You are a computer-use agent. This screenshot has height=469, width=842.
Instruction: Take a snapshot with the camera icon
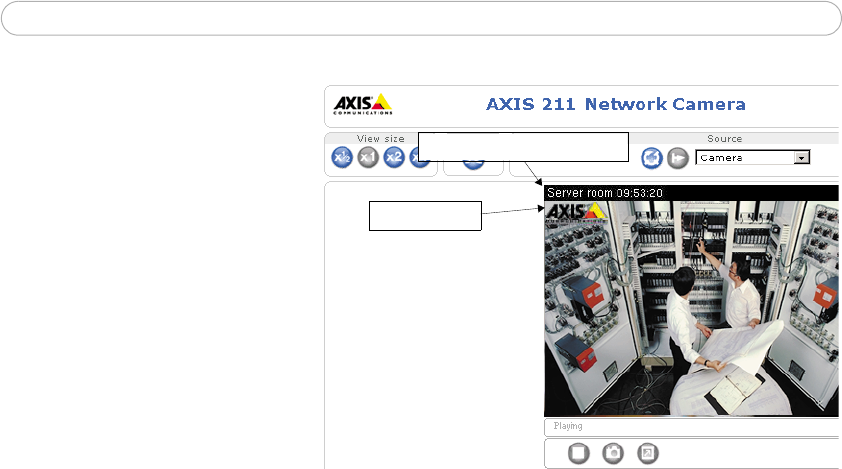point(613,453)
